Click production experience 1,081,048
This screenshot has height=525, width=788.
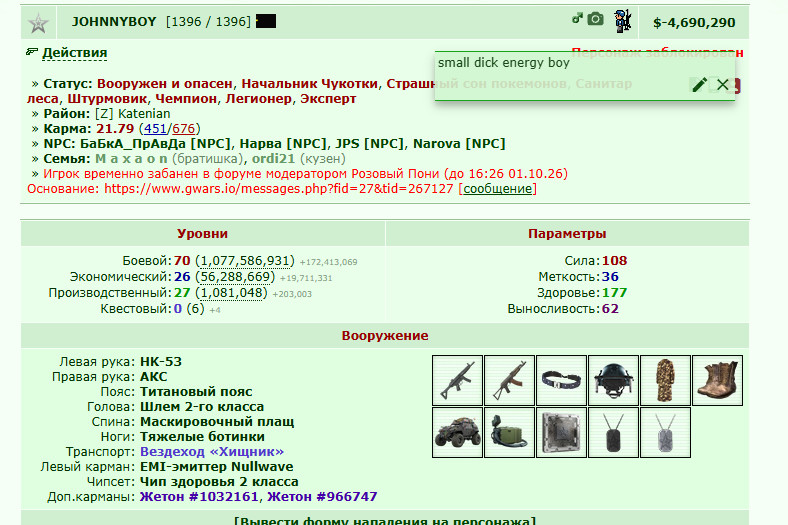[232, 293]
